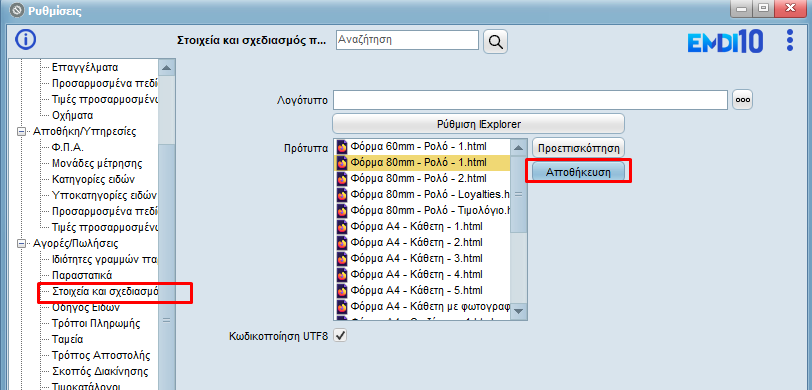Click the icon of Φόρμα 80mm - Ρολό - 2.html
The height and width of the screenshot is (390, 812).
[x=342, y=179]
